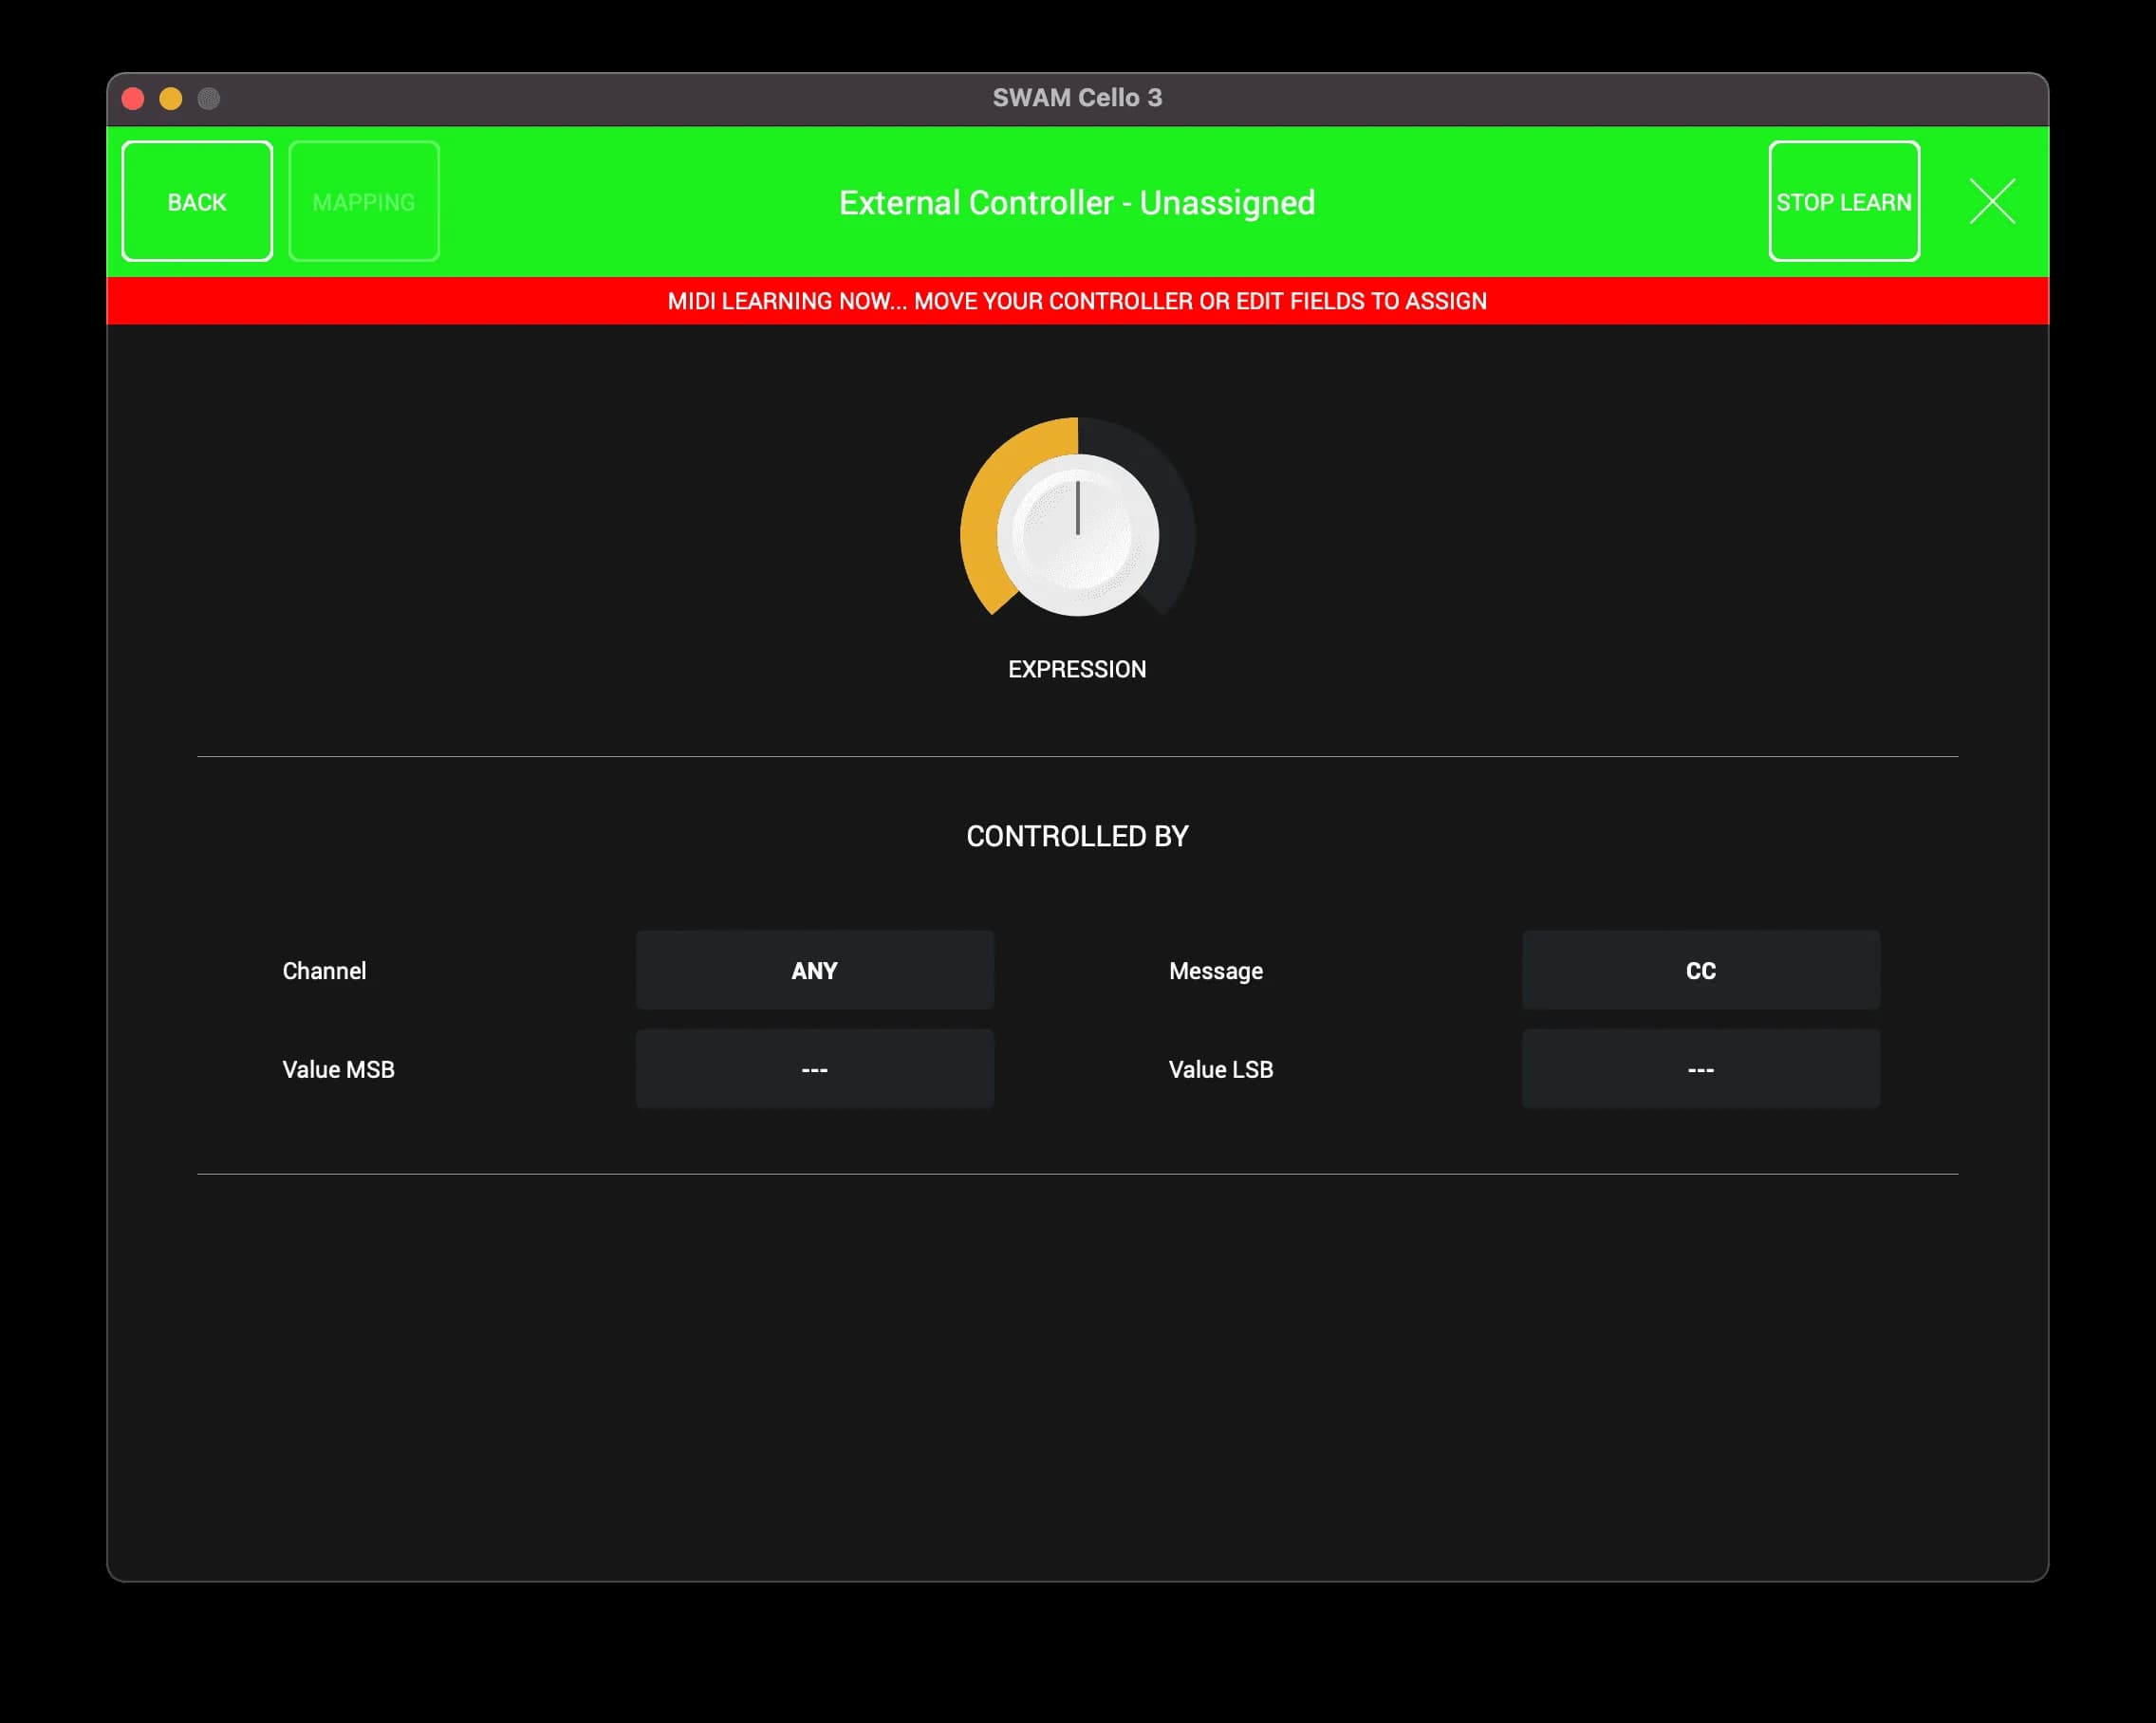Click STOP LEARN to end MIDI learning

click(1843, 202)
